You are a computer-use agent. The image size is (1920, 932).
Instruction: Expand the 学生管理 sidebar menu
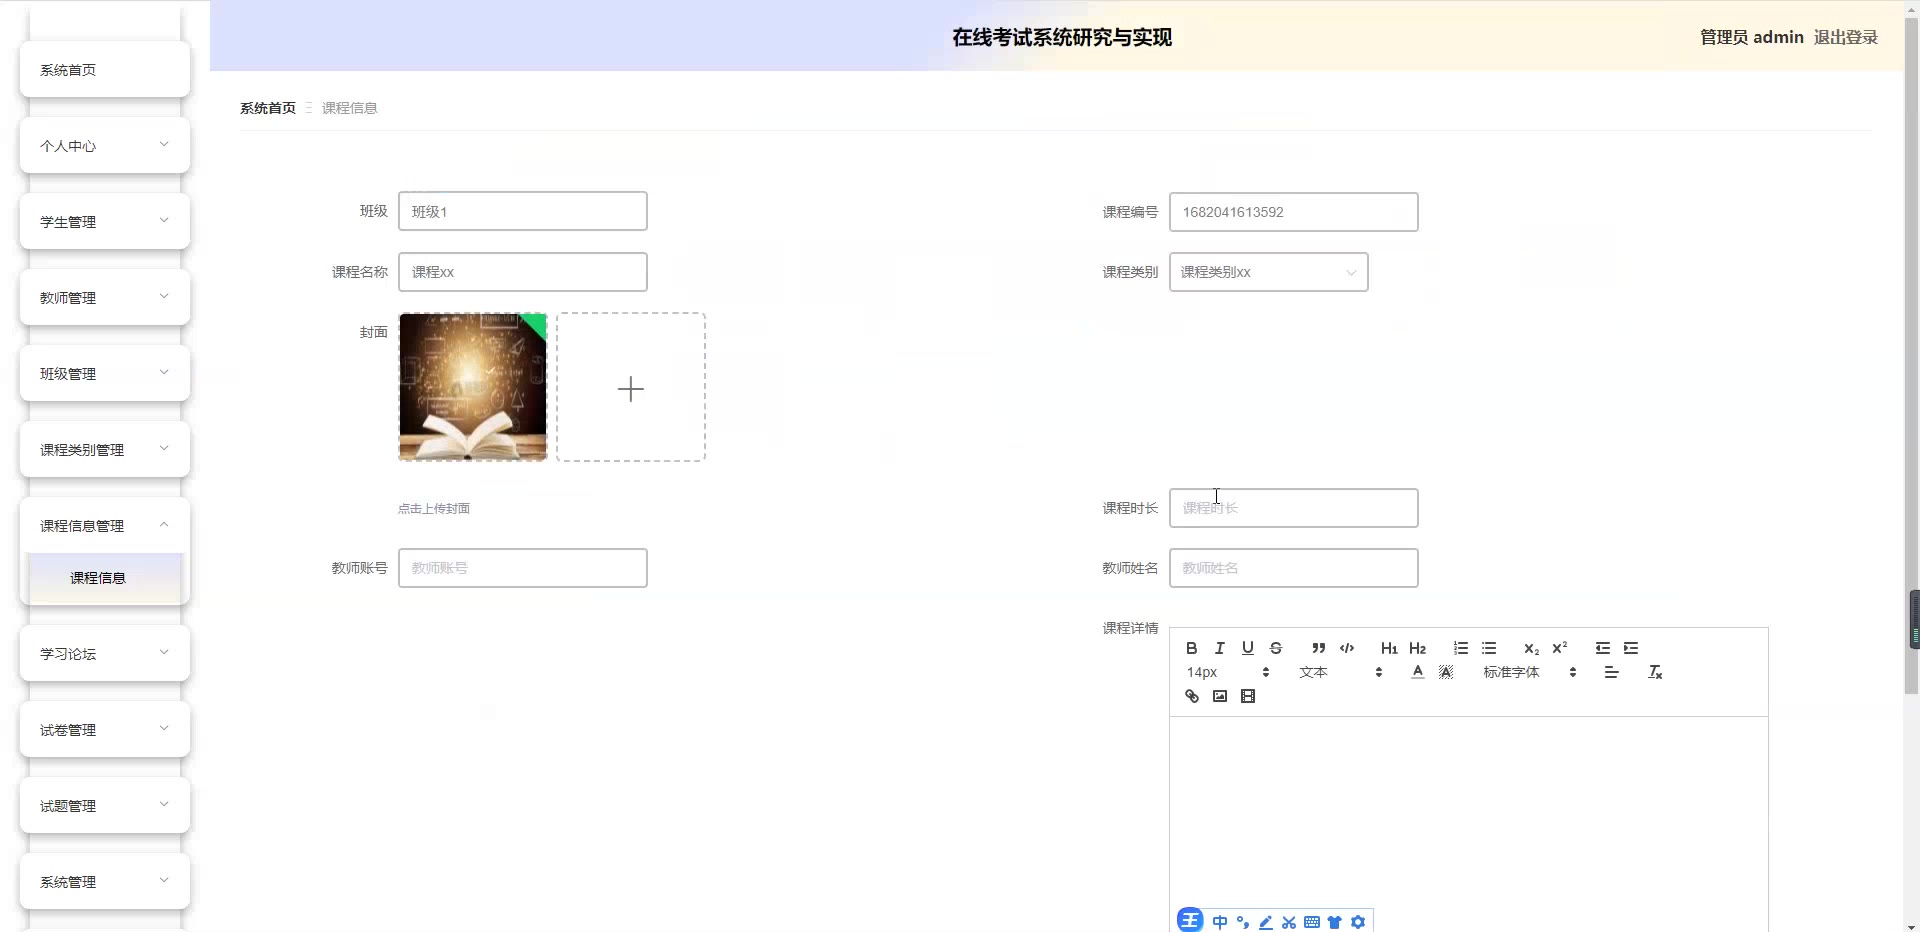[105, 222]
